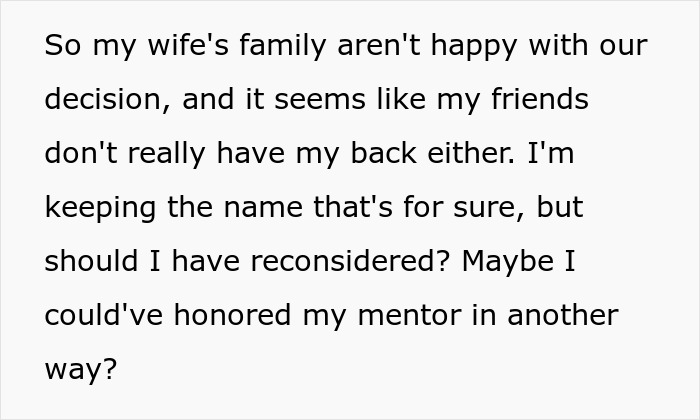Click the word "keeping" at line start
Image resolution: width=700 pixels, height=420 pixels.
pyautogui.click(x=100, y=208)
